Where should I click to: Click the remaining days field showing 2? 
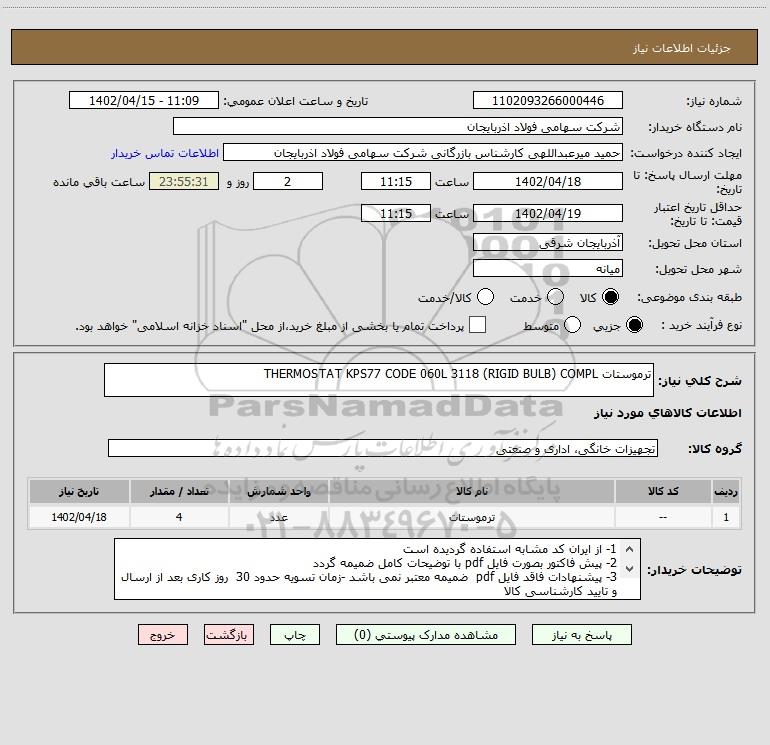click(288, 181)
